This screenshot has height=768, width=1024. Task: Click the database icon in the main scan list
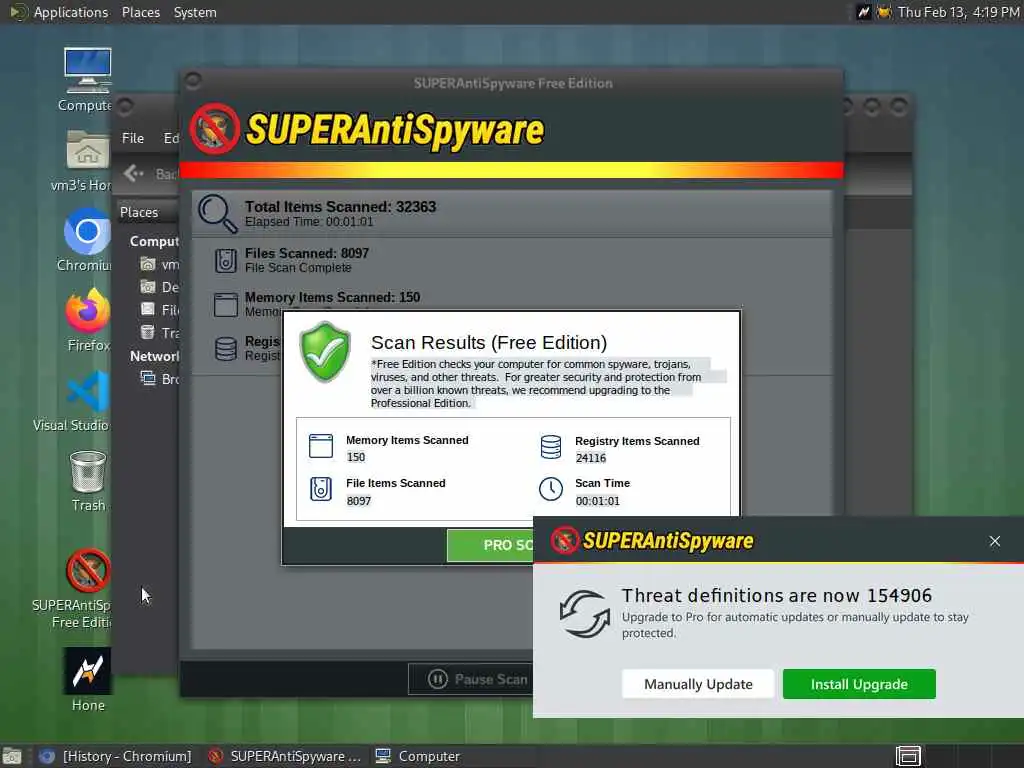click(225, 349)
